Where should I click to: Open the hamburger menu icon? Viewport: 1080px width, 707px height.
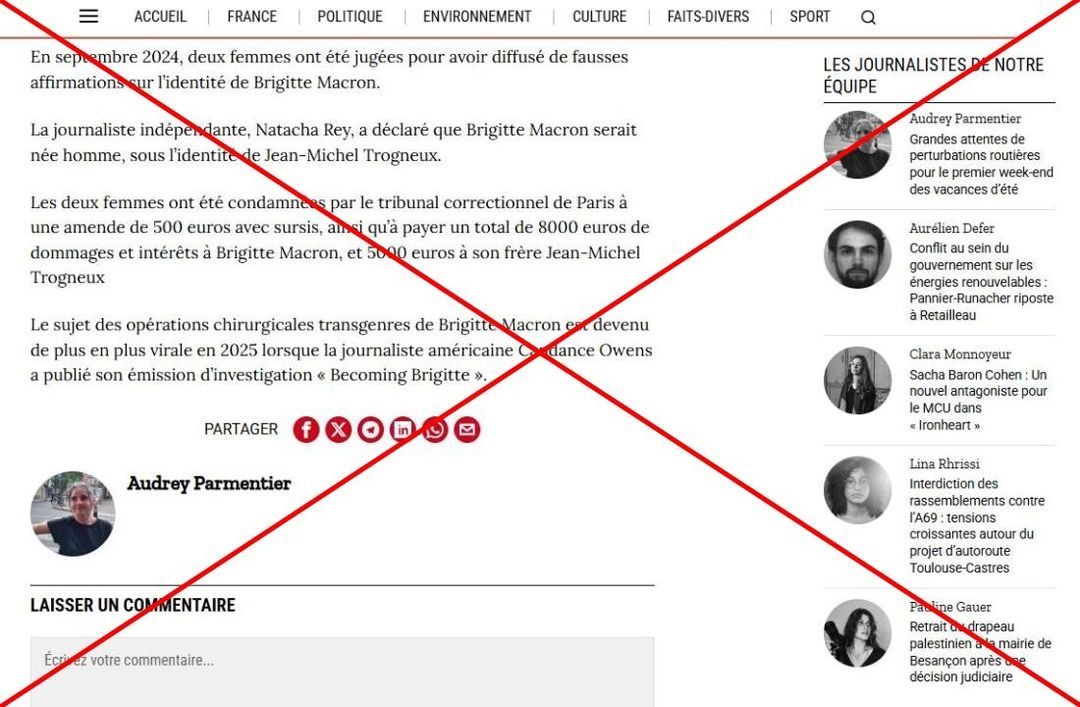point(88,17)
